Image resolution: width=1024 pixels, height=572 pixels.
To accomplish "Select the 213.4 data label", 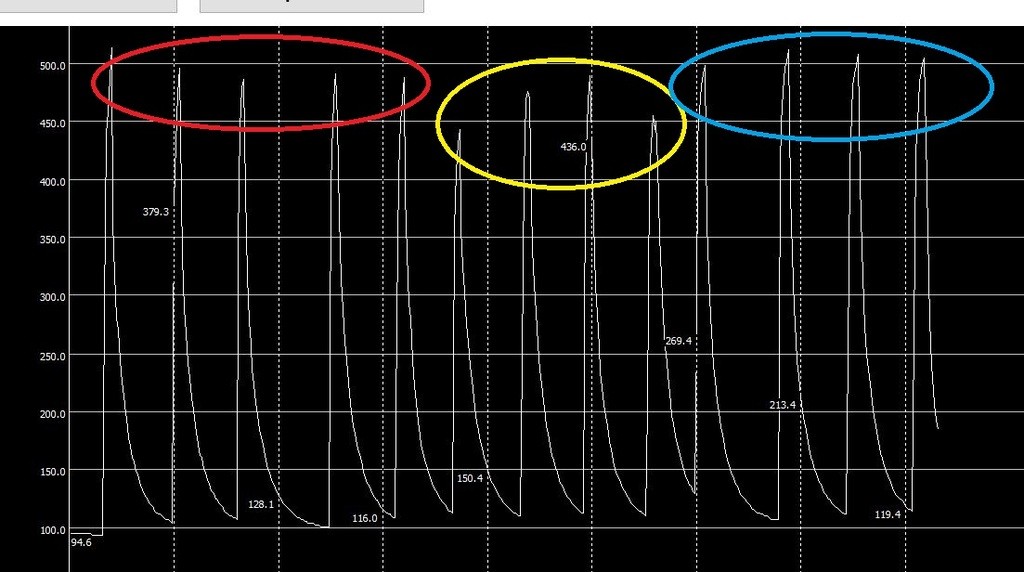I will coord(782,405).
